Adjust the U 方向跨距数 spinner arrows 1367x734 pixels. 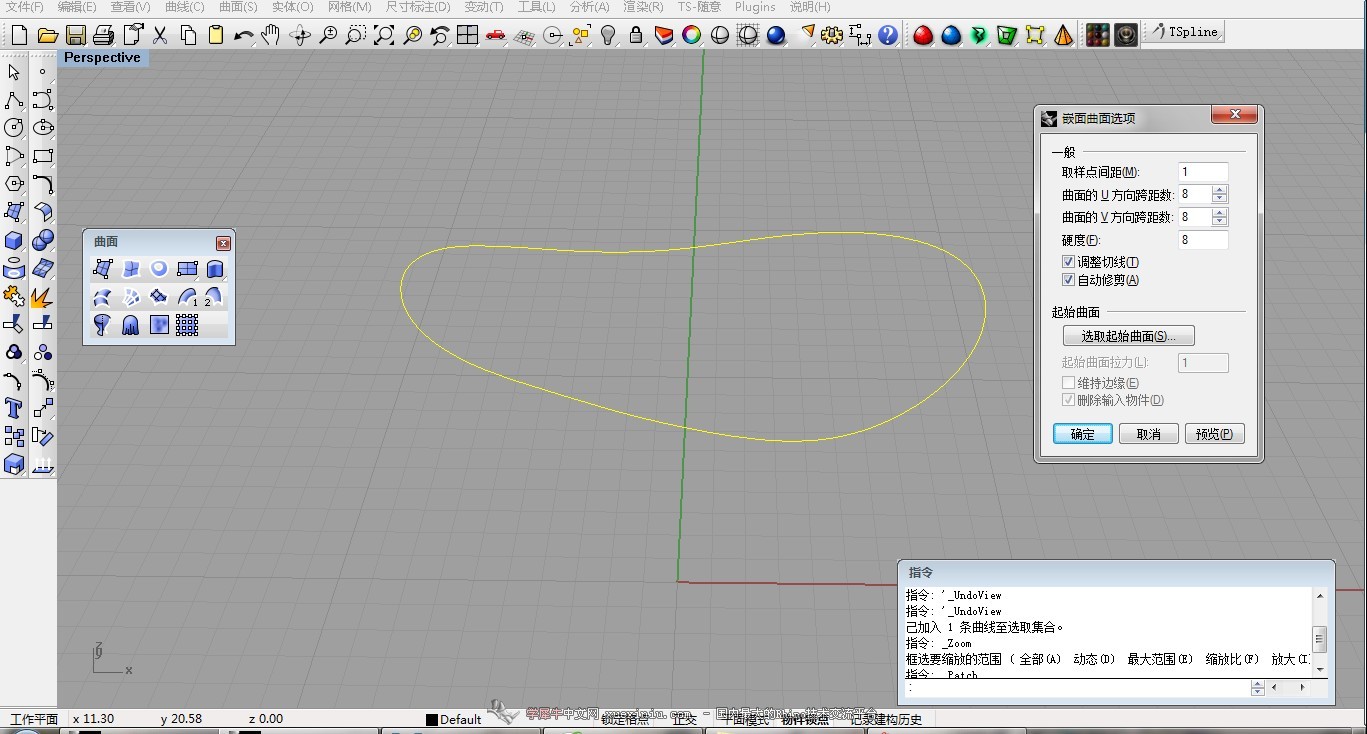[x=1219, y=194]
